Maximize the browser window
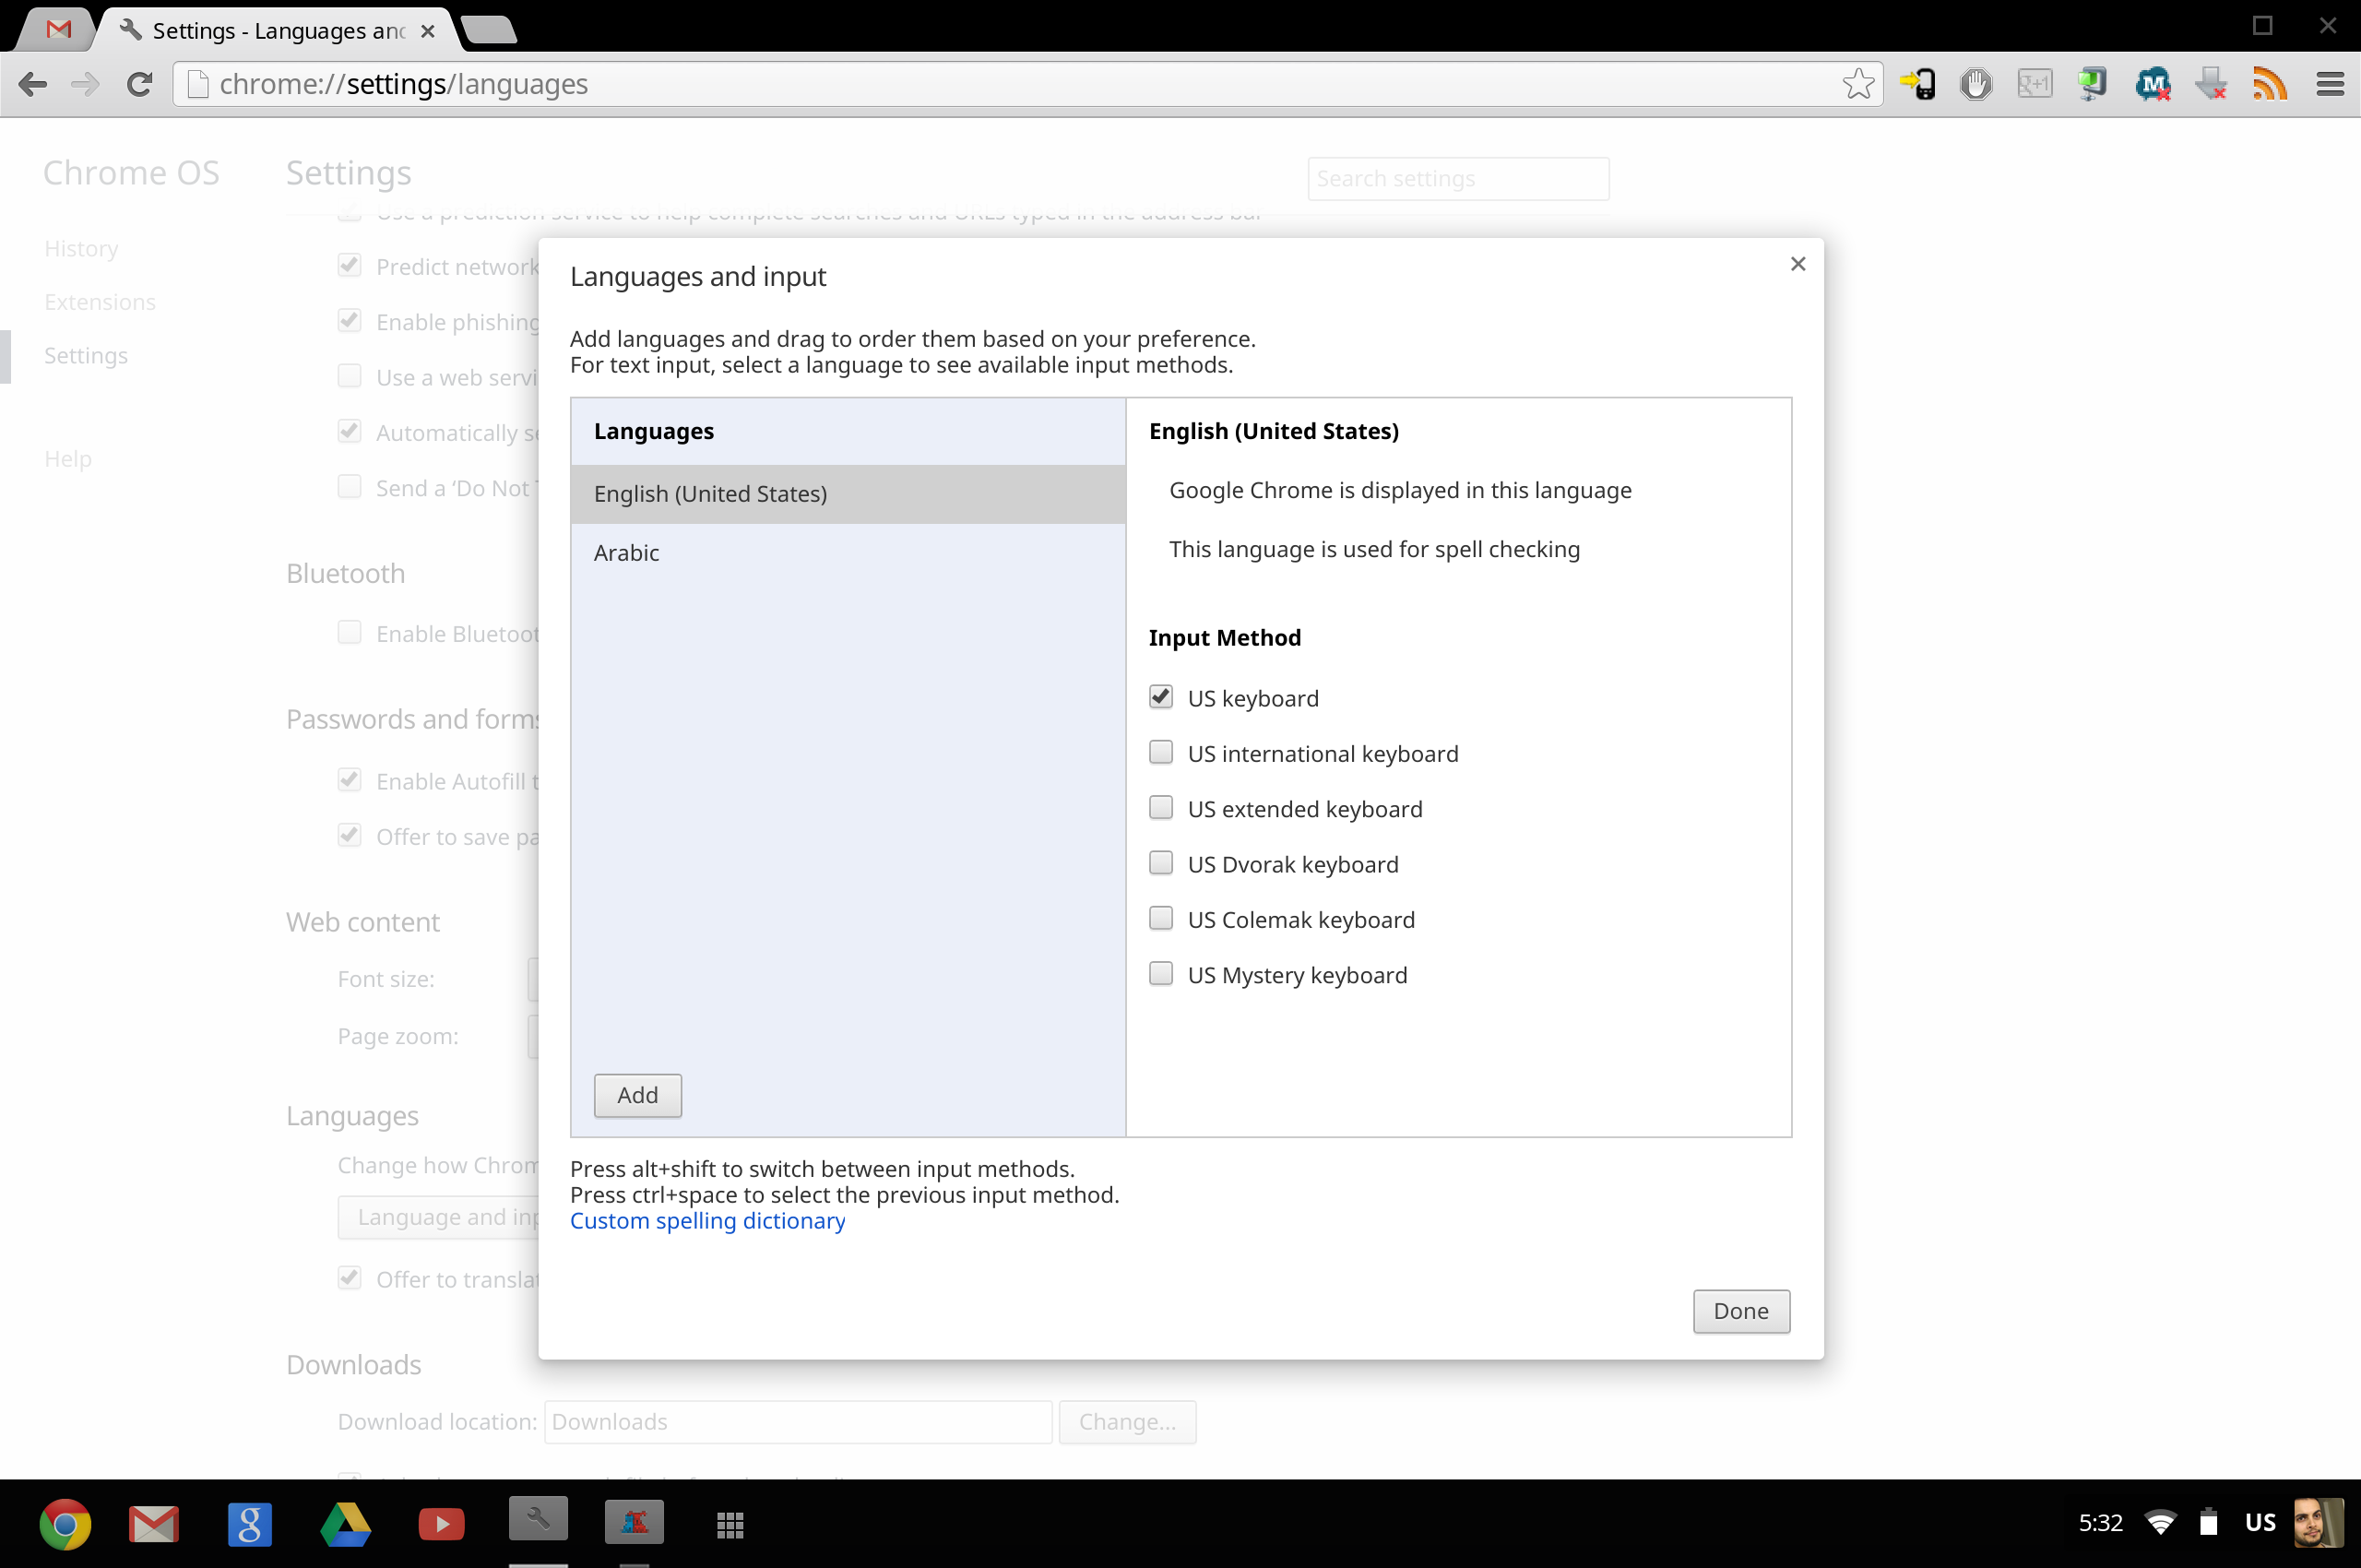 click(2262, 25)
